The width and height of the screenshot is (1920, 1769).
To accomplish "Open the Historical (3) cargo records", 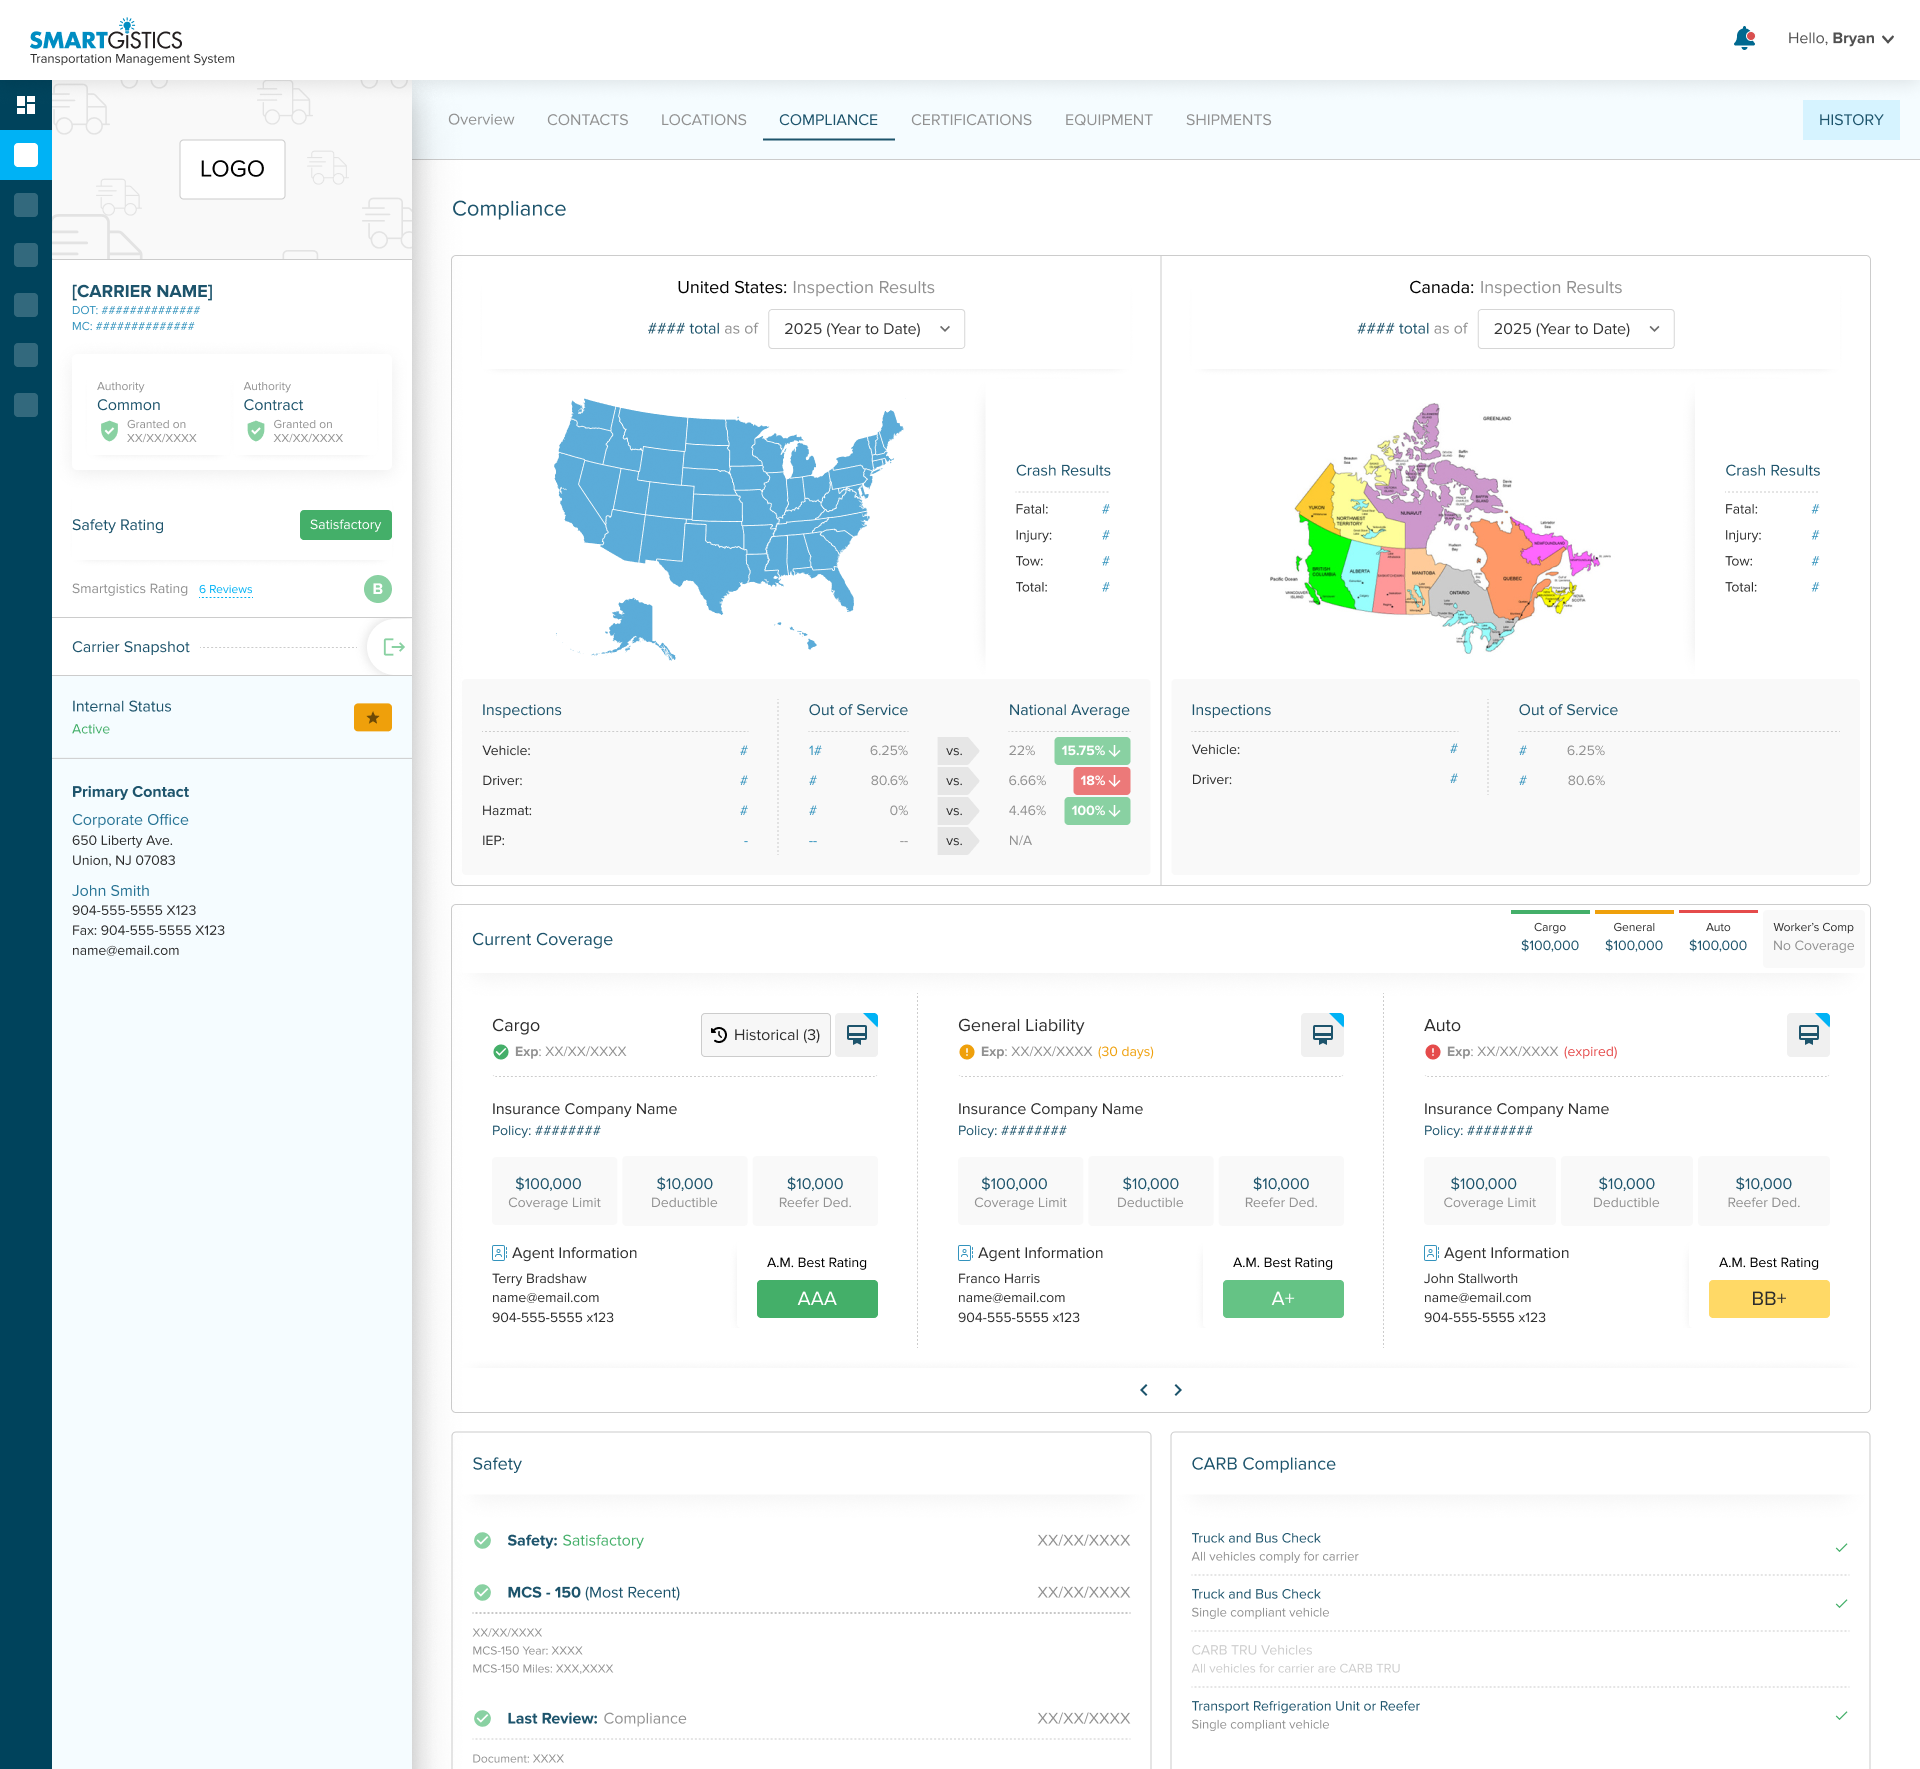I will (765, 1034).
